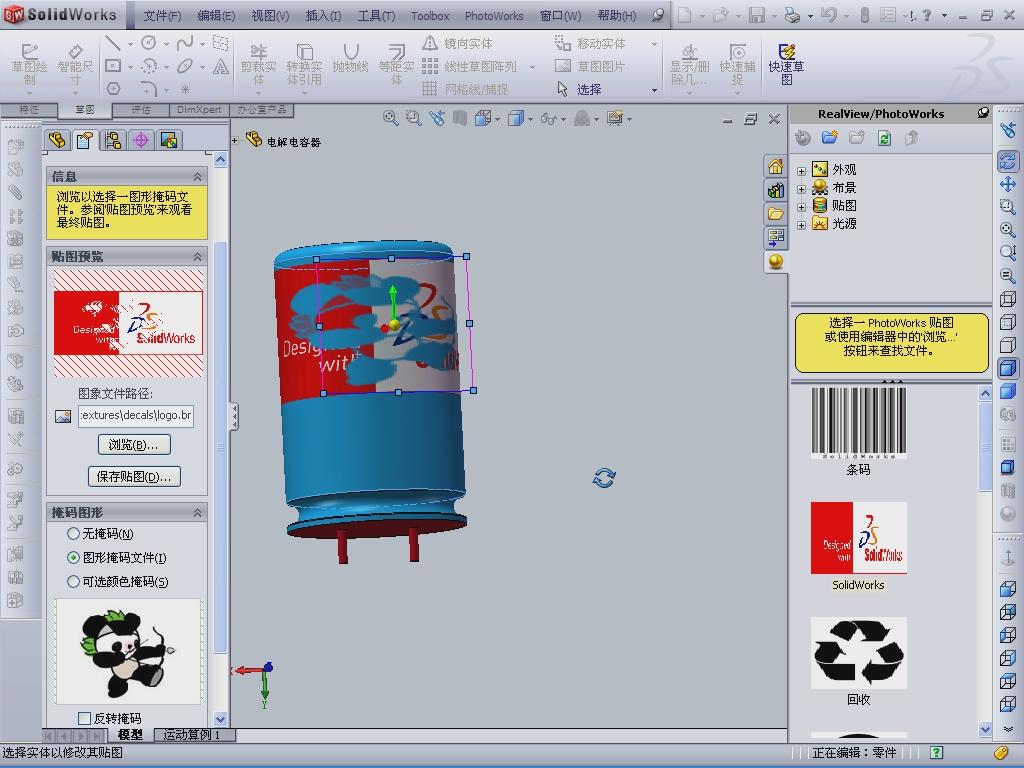1024x768 pixels.
Task: Select the recycle symbol decal thumbnail
Action: point(858,653)
